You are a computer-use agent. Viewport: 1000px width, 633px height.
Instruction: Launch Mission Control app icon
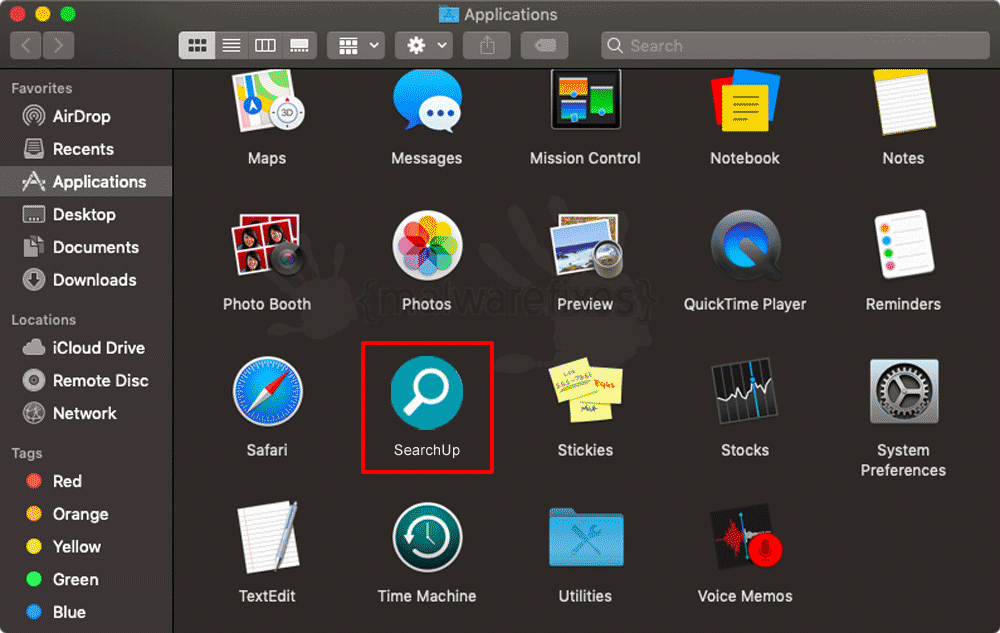tap(585, 99)
